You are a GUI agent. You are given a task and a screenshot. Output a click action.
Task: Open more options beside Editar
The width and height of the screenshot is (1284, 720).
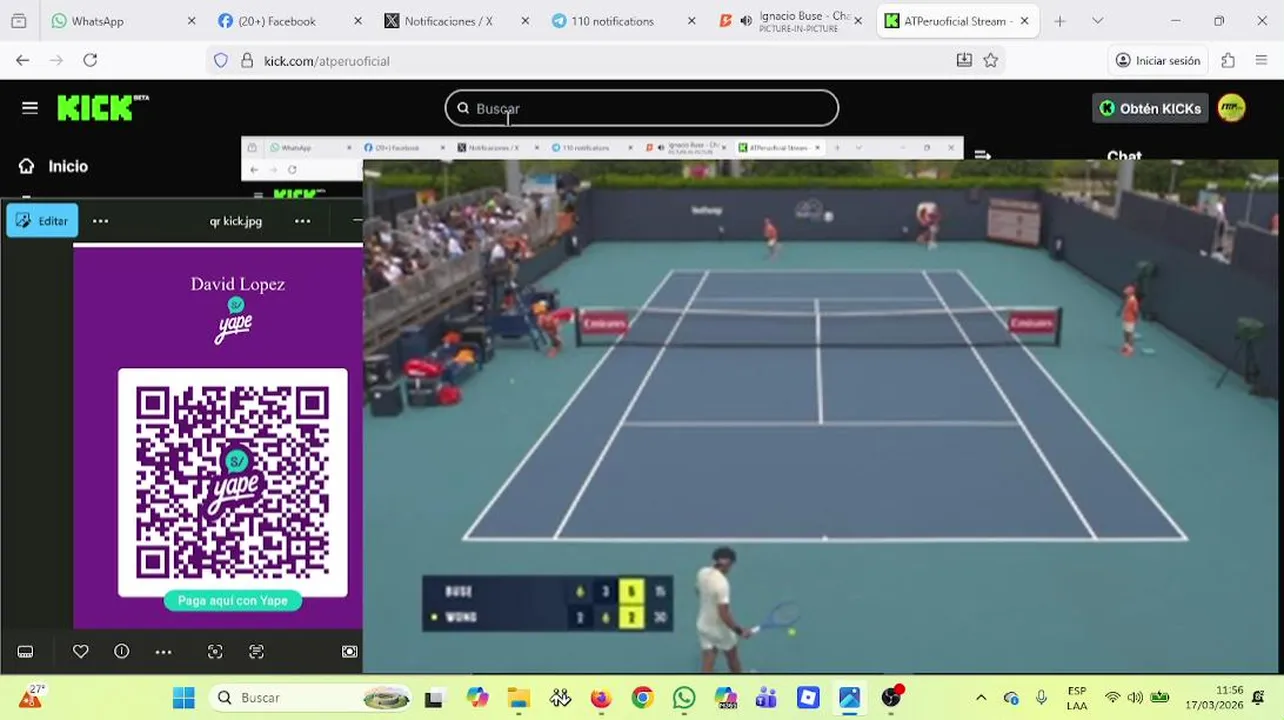(x=100, y=221)
